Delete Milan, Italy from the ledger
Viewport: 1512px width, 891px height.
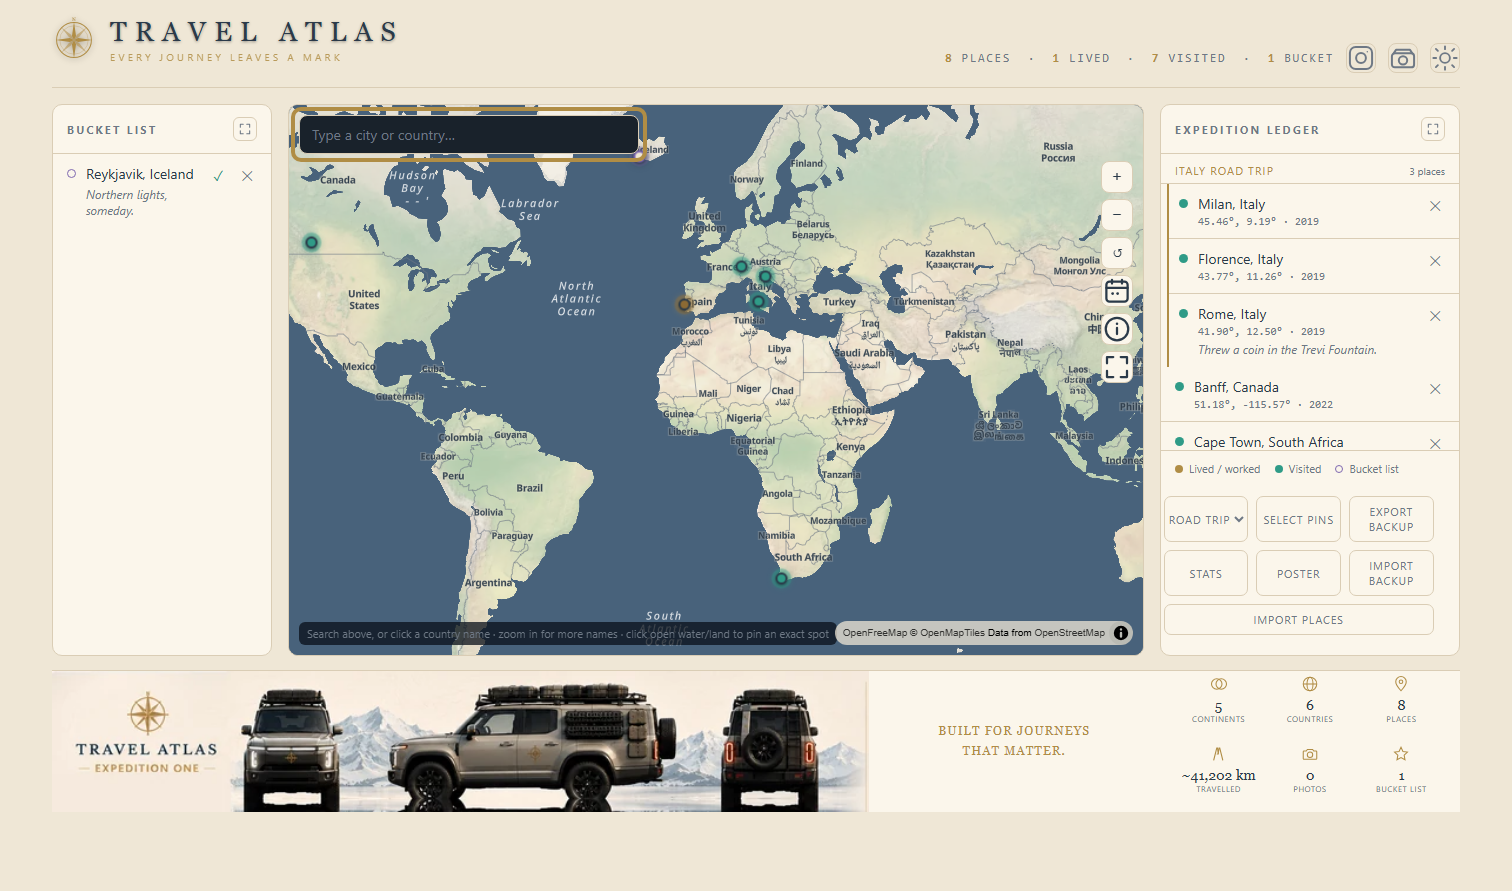tap(1435, 206)
